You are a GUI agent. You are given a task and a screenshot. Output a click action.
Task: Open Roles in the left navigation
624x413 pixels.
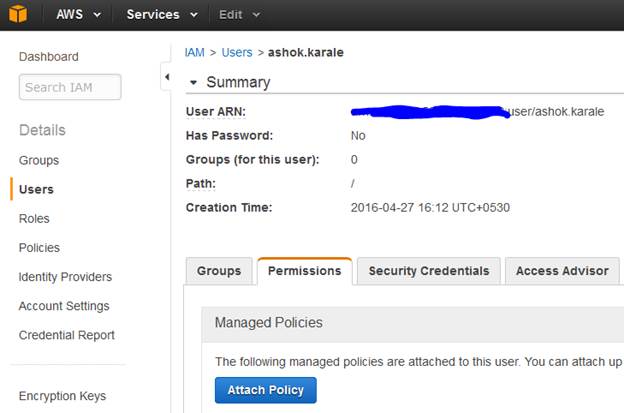(x=34, y=218)
